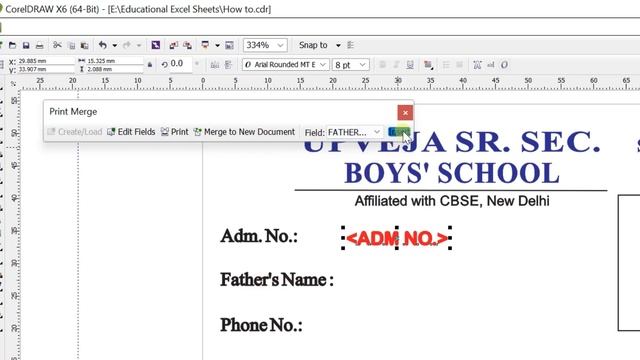This screenshot has width=640, height=360.
Task: Click Print in the Print Merge toolbar
Action: click(x=175, y=132)
